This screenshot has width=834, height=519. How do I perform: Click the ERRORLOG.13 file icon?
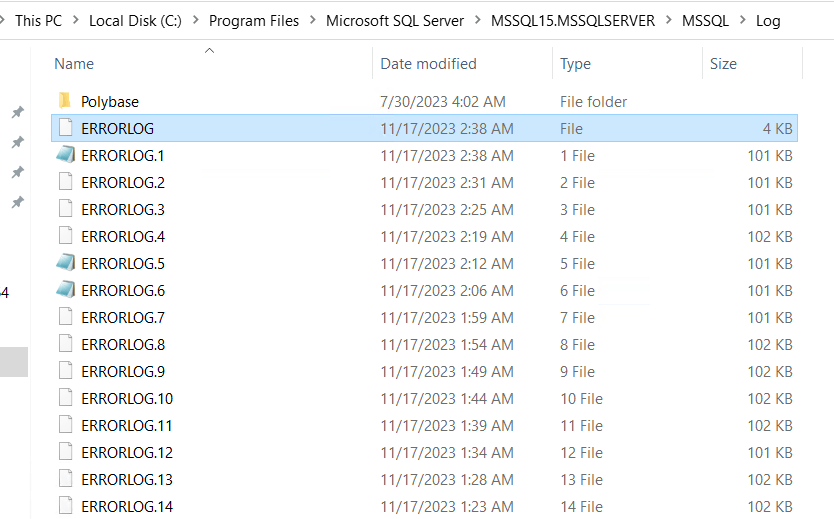pos(65,479)
